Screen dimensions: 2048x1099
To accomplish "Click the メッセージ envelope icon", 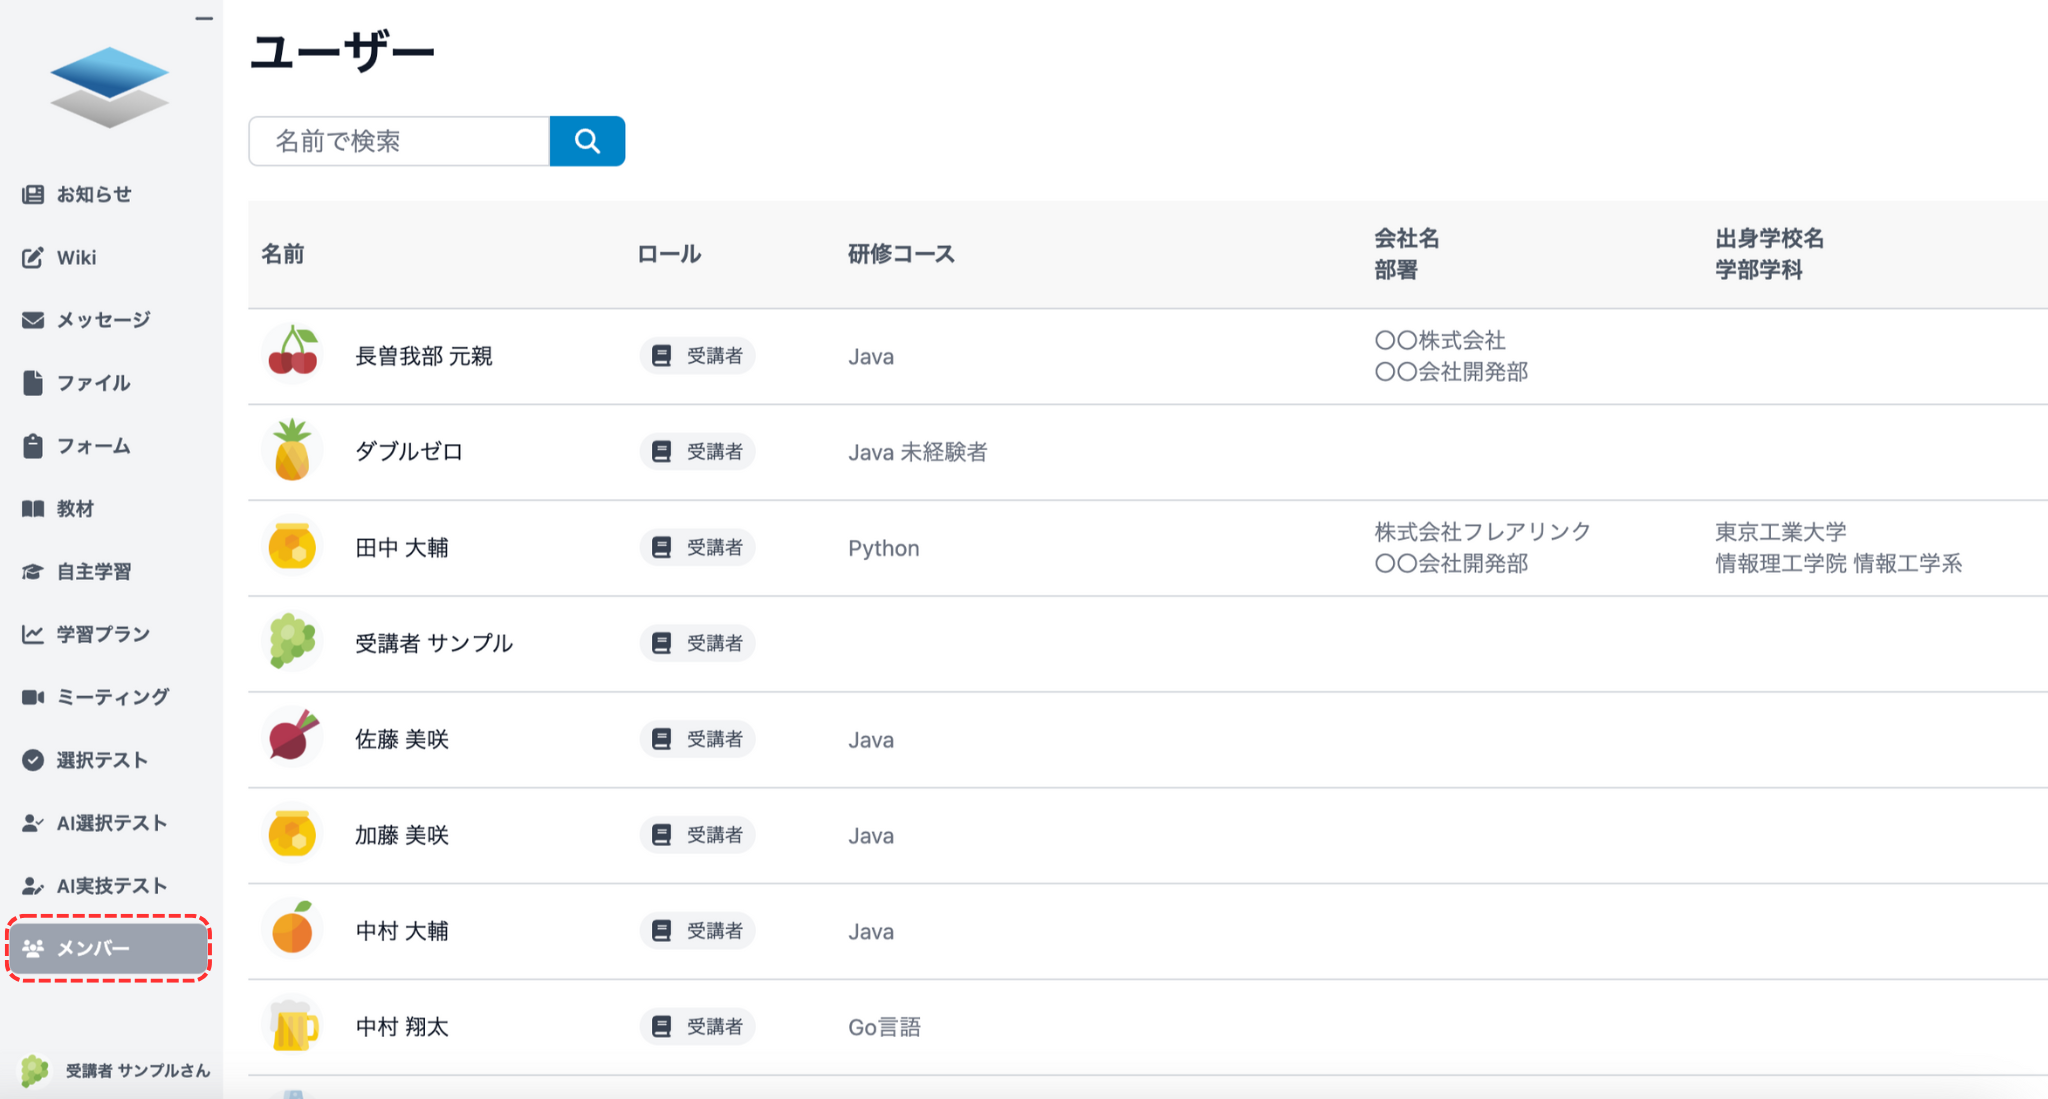I will (33, 320).
